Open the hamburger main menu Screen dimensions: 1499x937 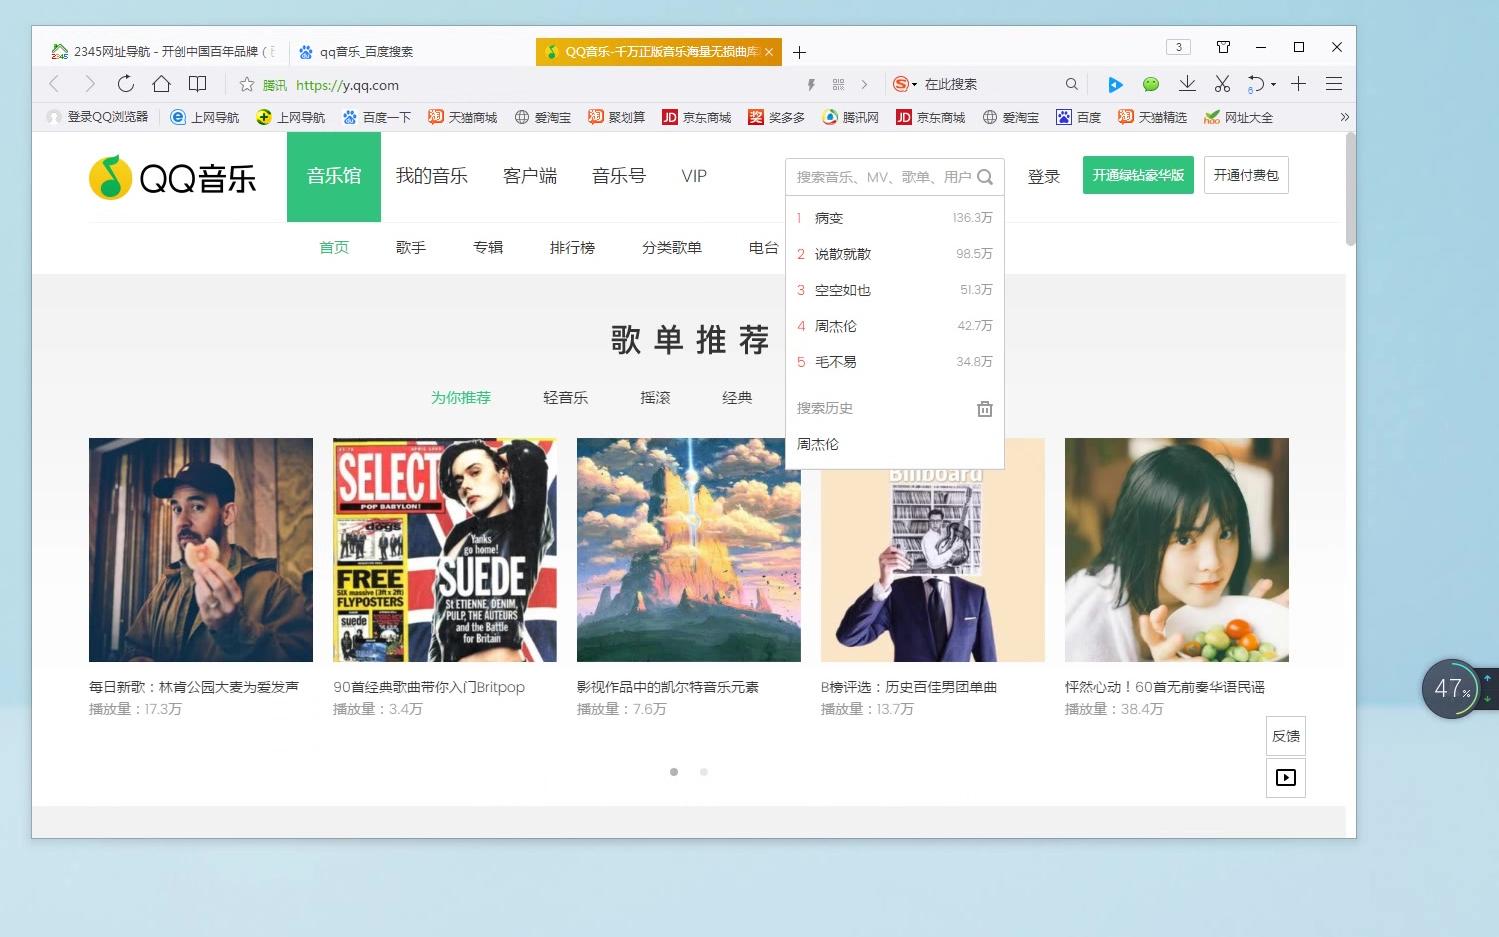[x=1333, y=84]
